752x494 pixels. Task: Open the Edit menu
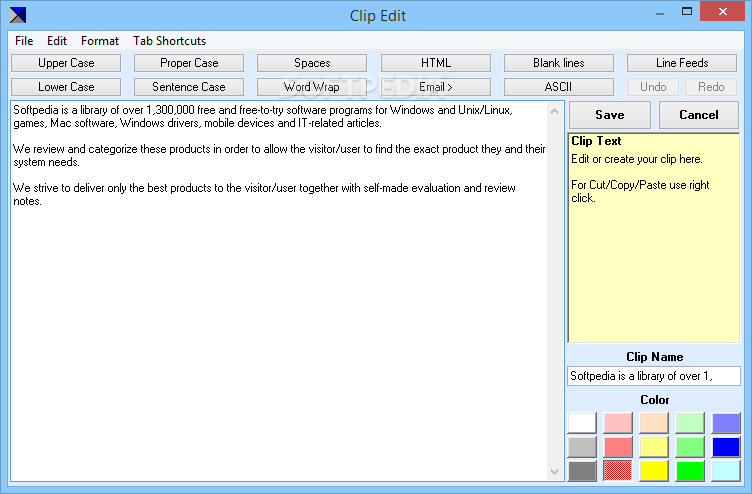(x=57, y=41)
